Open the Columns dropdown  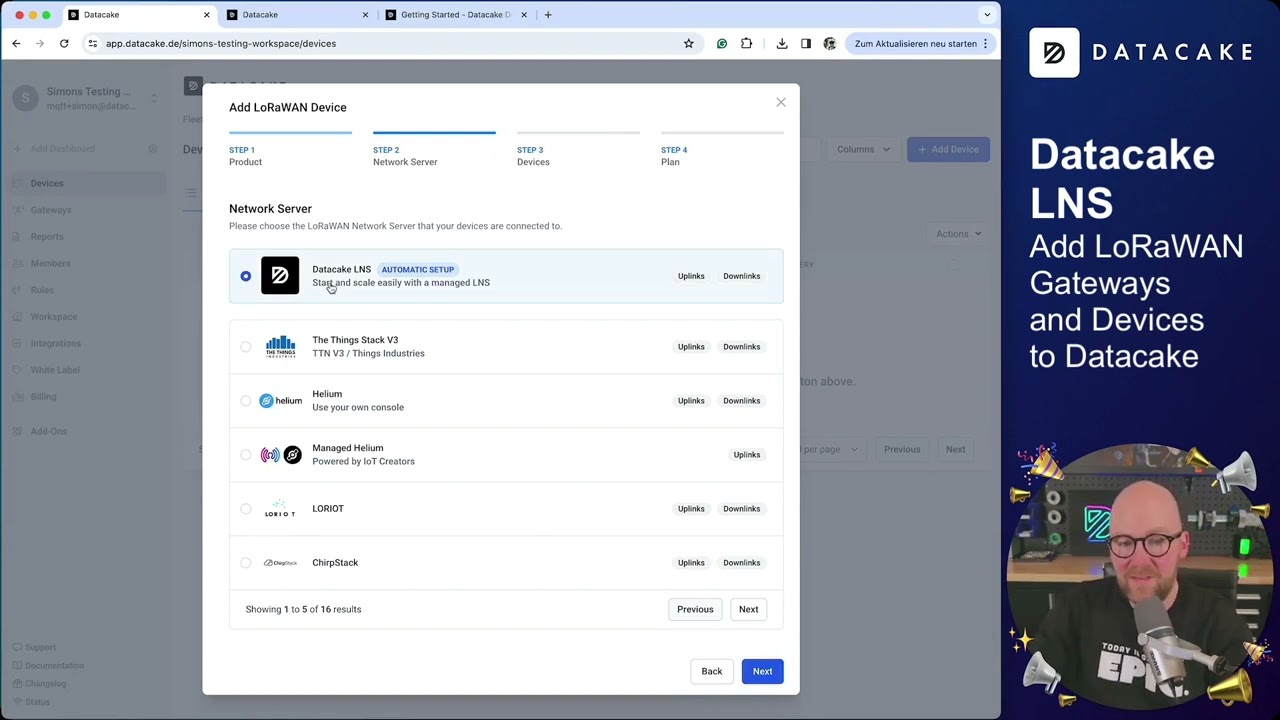click(x=862, y=150)
